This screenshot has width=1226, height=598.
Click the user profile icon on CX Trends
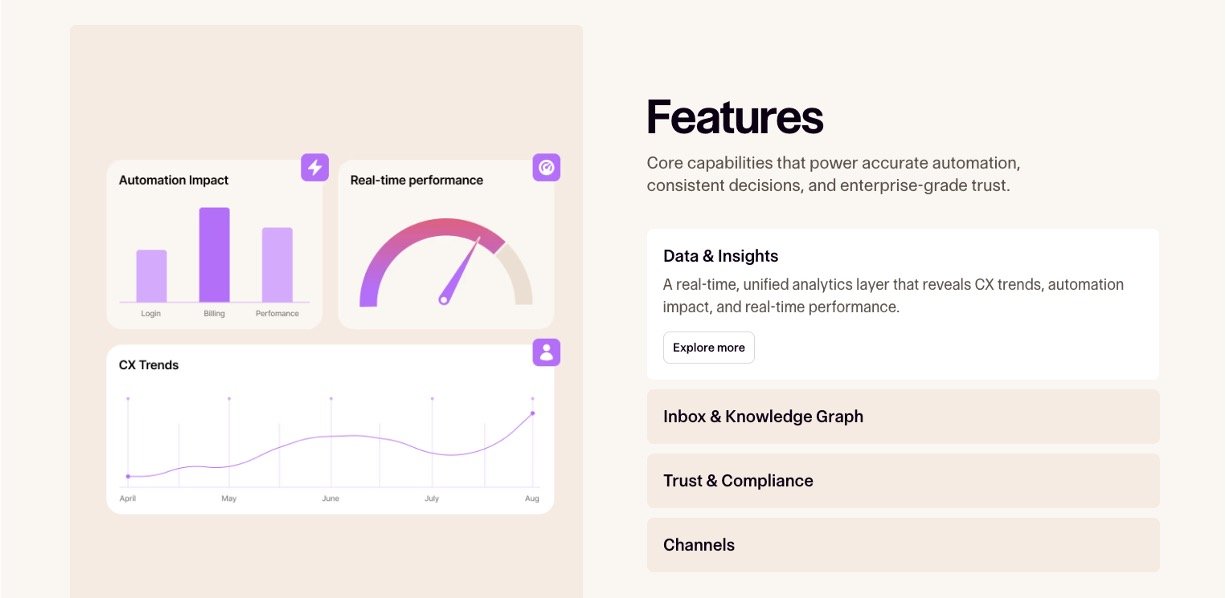point(546,352)
